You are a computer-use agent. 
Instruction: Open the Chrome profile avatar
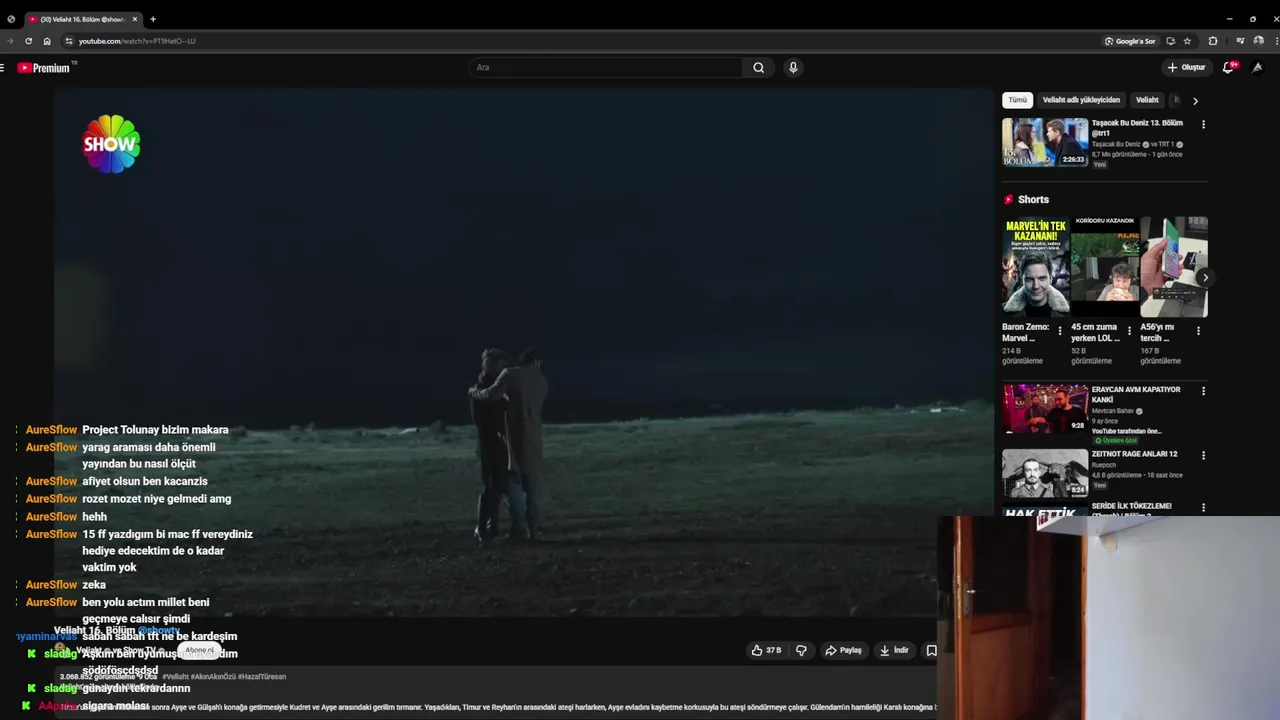1258,41
